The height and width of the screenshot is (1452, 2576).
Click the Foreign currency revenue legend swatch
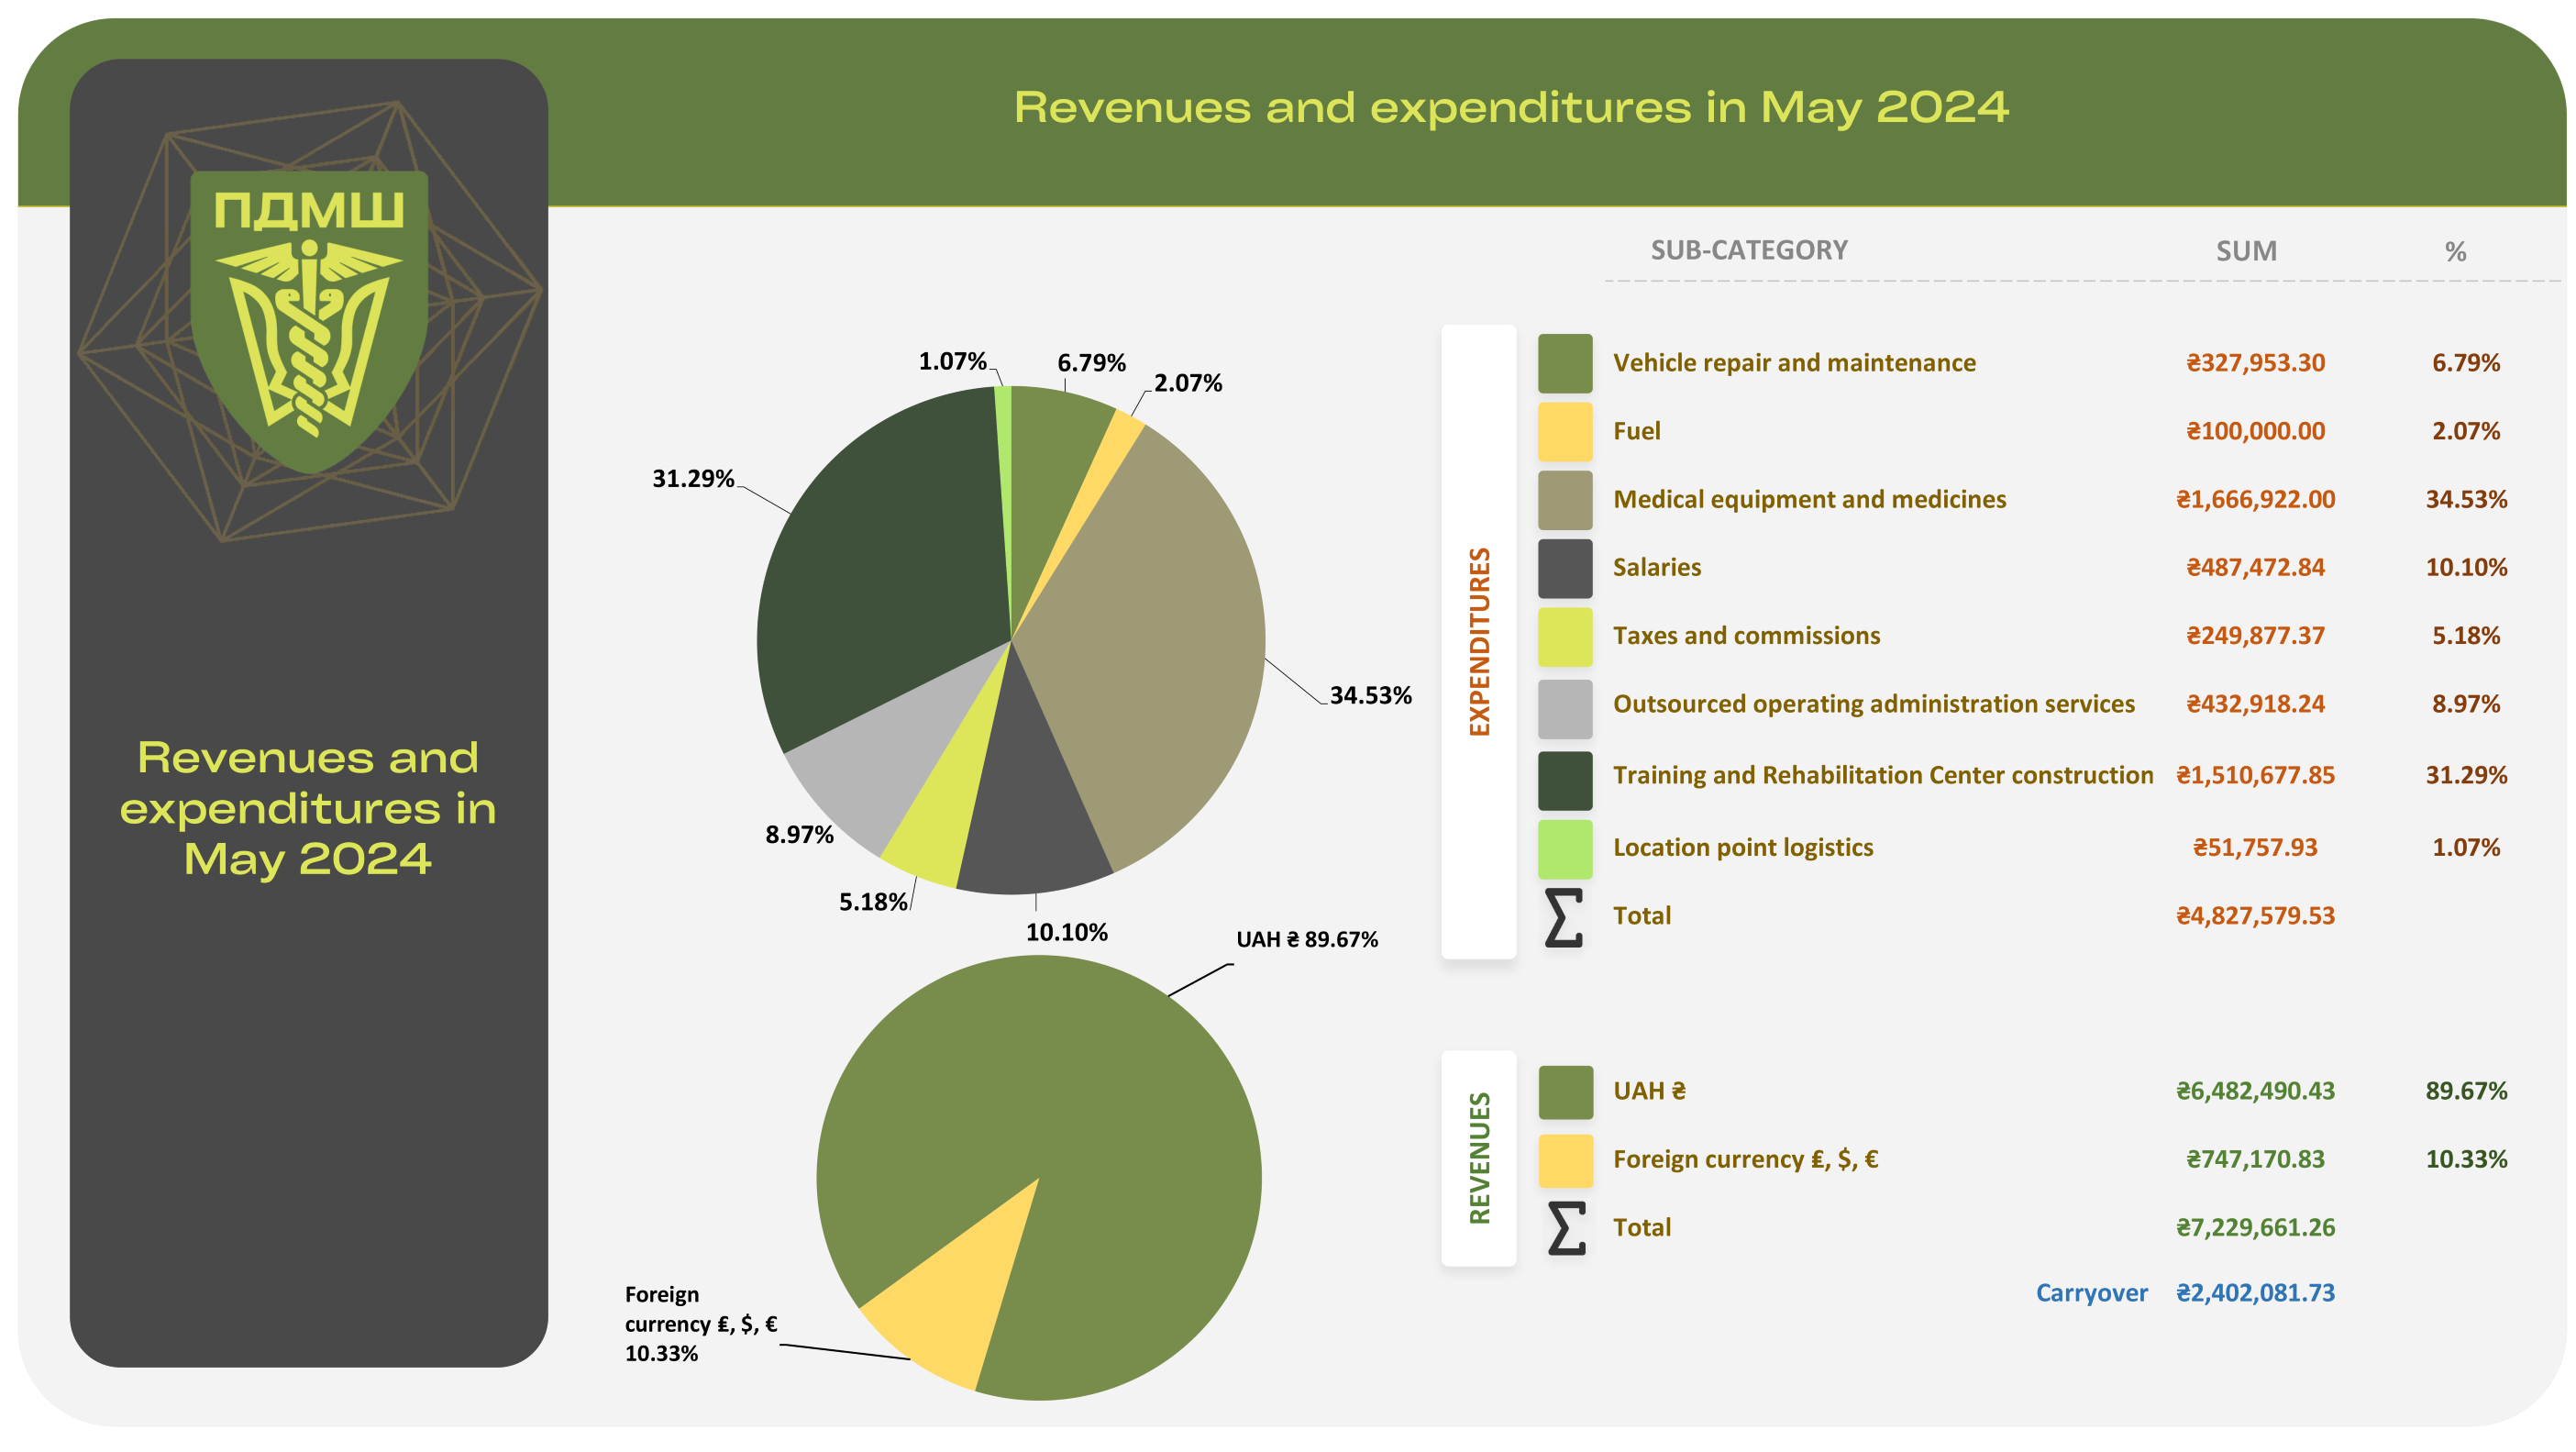[x=1565, y=1160]
